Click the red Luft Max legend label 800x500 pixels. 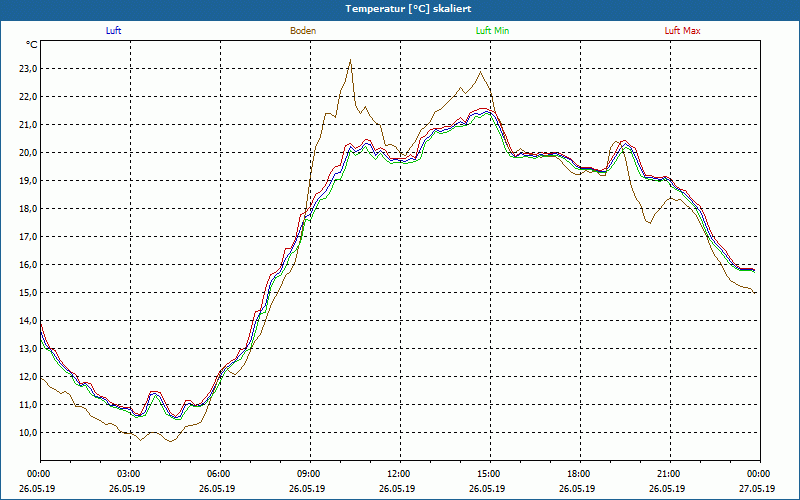click(x=682, y=31)
